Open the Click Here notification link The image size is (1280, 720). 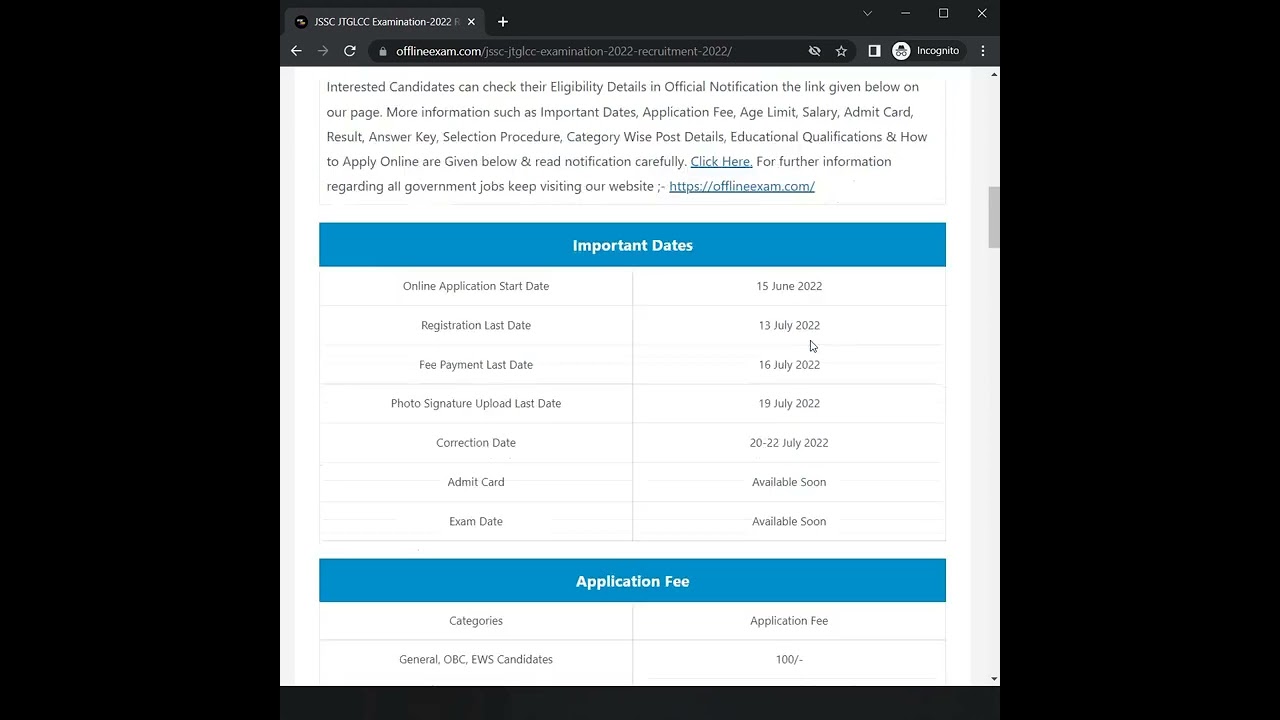click(x=721, y=161)
